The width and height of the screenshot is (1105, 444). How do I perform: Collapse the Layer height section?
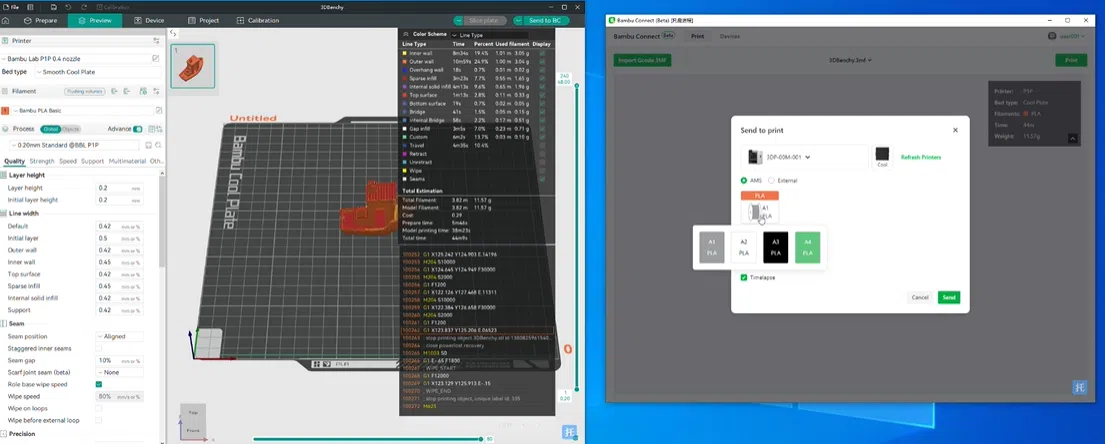[27, 175]
